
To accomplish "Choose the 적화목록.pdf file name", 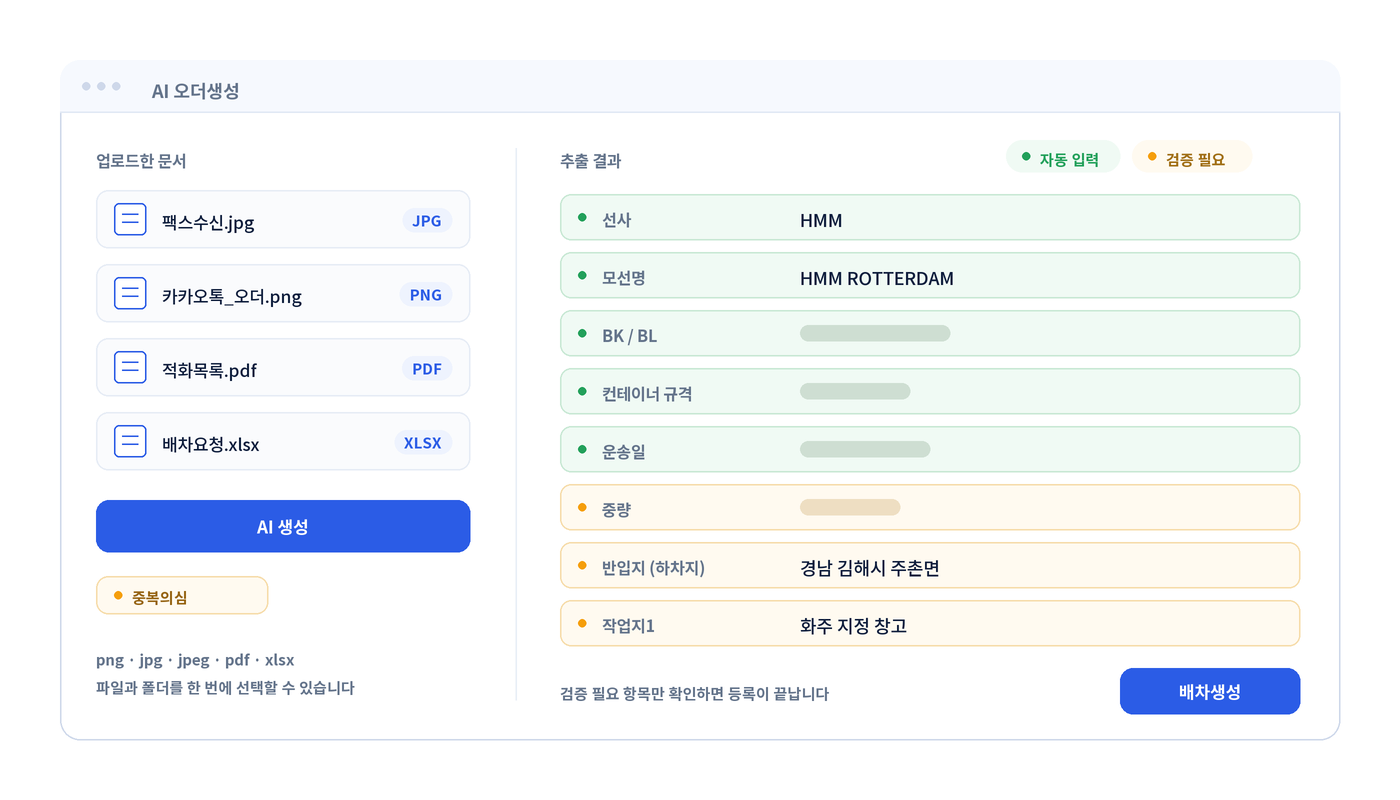I will tap(210, 369).
